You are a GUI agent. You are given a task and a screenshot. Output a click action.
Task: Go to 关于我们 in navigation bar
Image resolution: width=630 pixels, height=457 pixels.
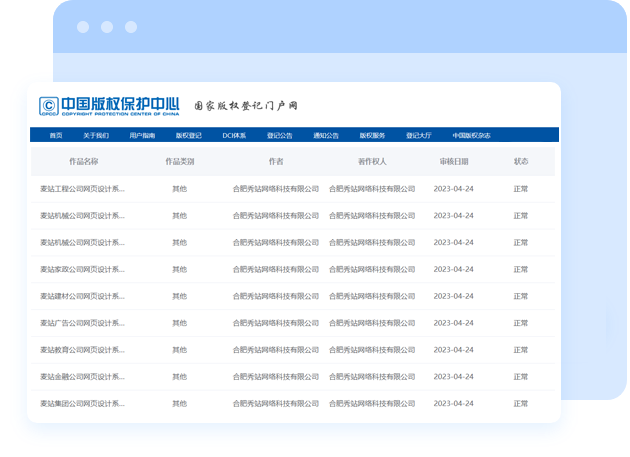tap(96, 135)
